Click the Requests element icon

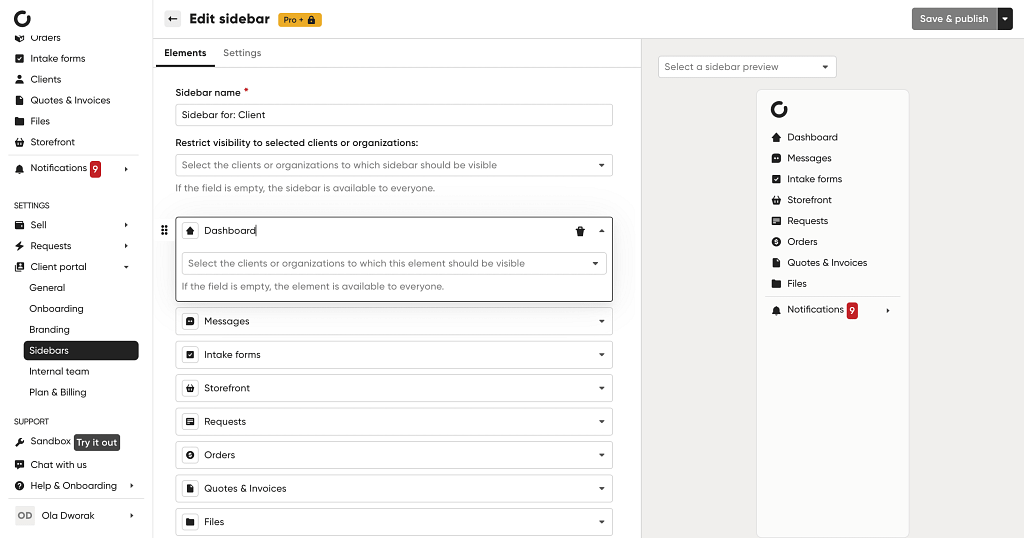pyautogui.click(x=190, y=422)
